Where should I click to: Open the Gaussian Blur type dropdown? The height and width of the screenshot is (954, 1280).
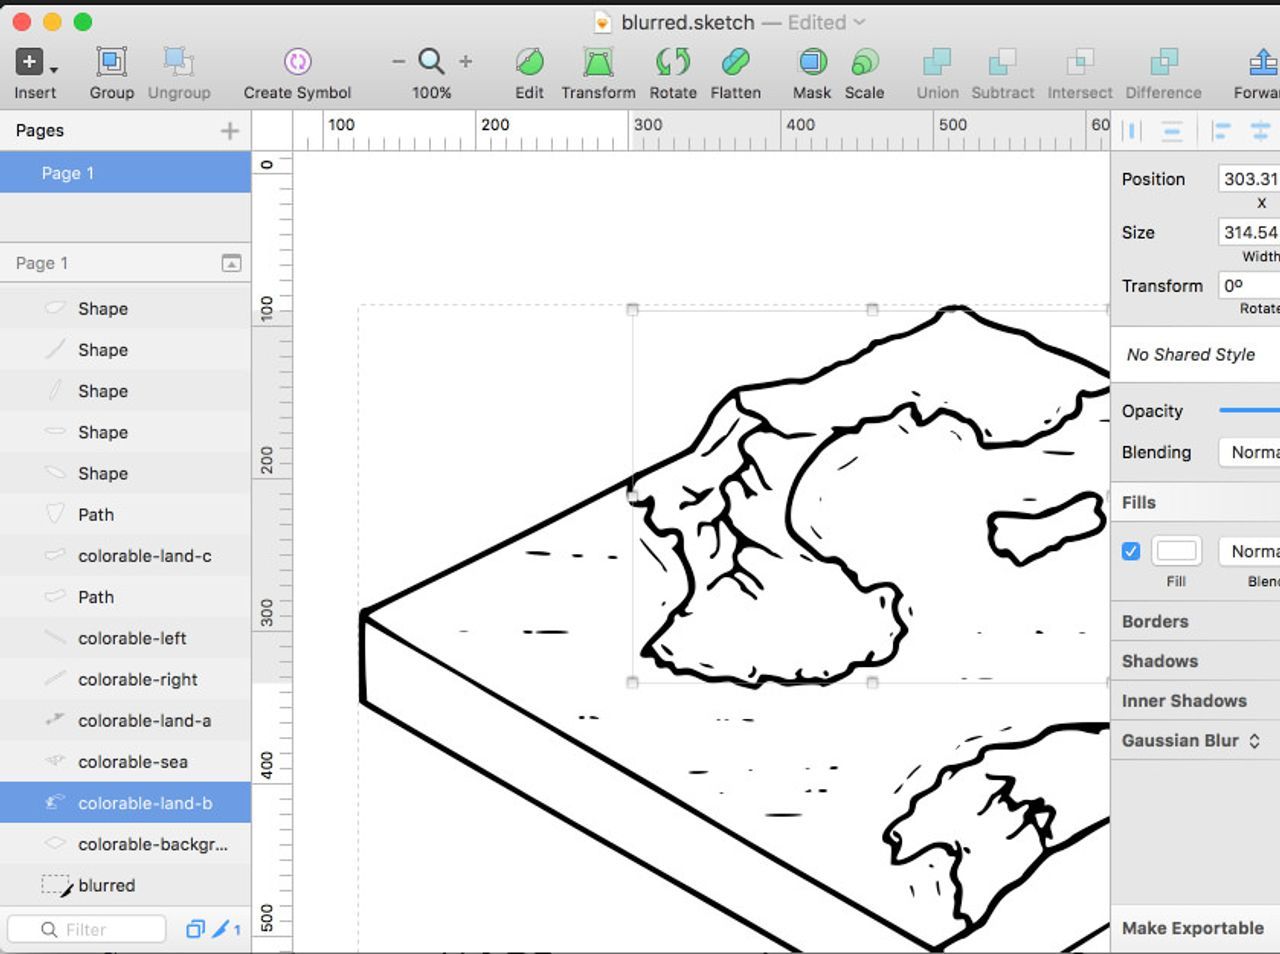[x=1254, y=741]
